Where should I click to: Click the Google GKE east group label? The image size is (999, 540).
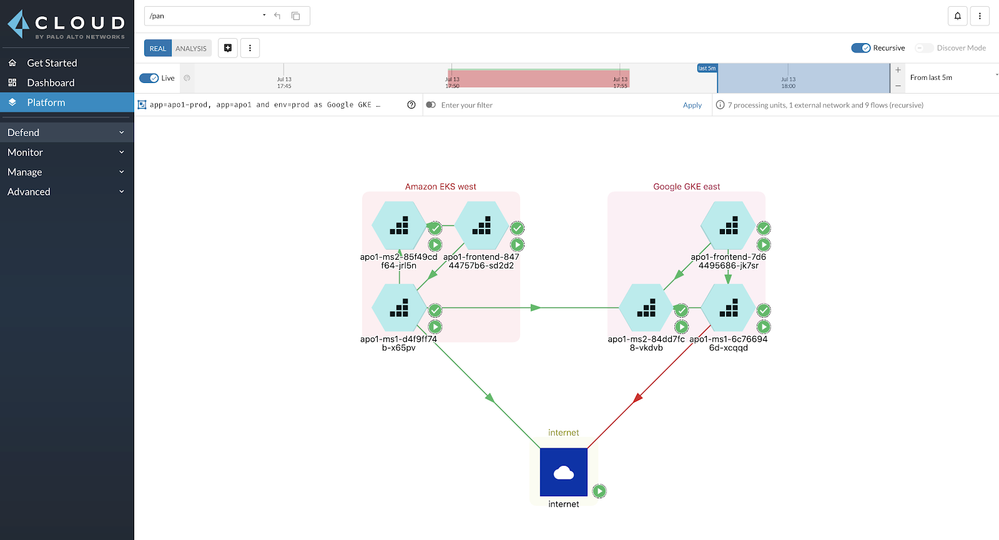tap(686, 187)
